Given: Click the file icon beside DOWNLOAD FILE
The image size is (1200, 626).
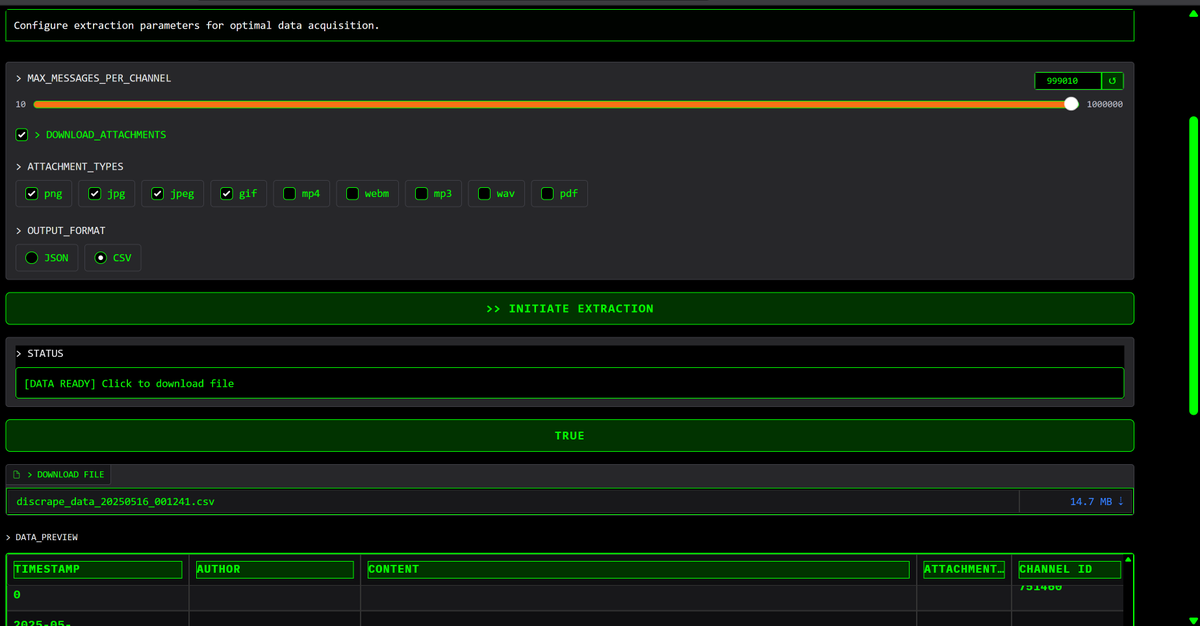Looking at the screenshot, I should coord(17,475).
